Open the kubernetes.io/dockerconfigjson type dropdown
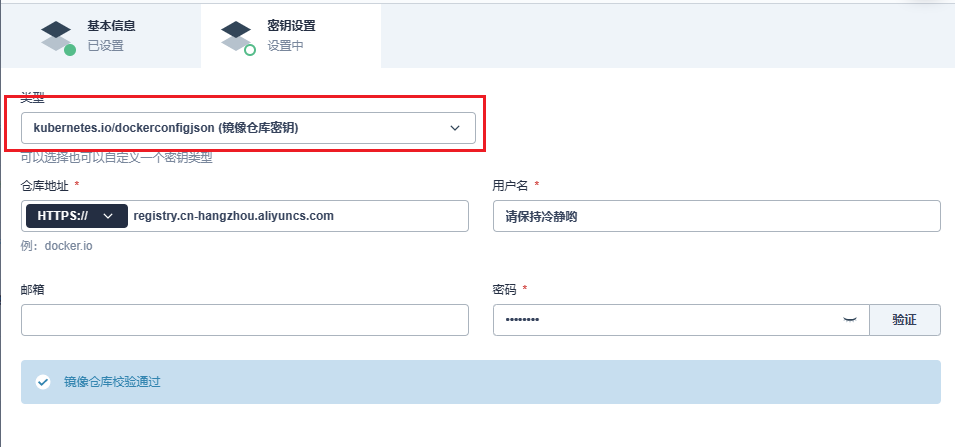The height and width of the screenshot is (447, 955). [248, 128]
